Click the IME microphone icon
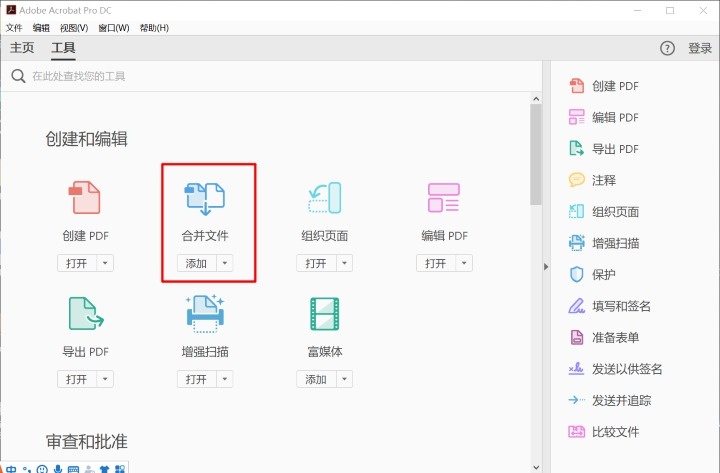This screenshot has height=473, width=720. pos(58,469)
